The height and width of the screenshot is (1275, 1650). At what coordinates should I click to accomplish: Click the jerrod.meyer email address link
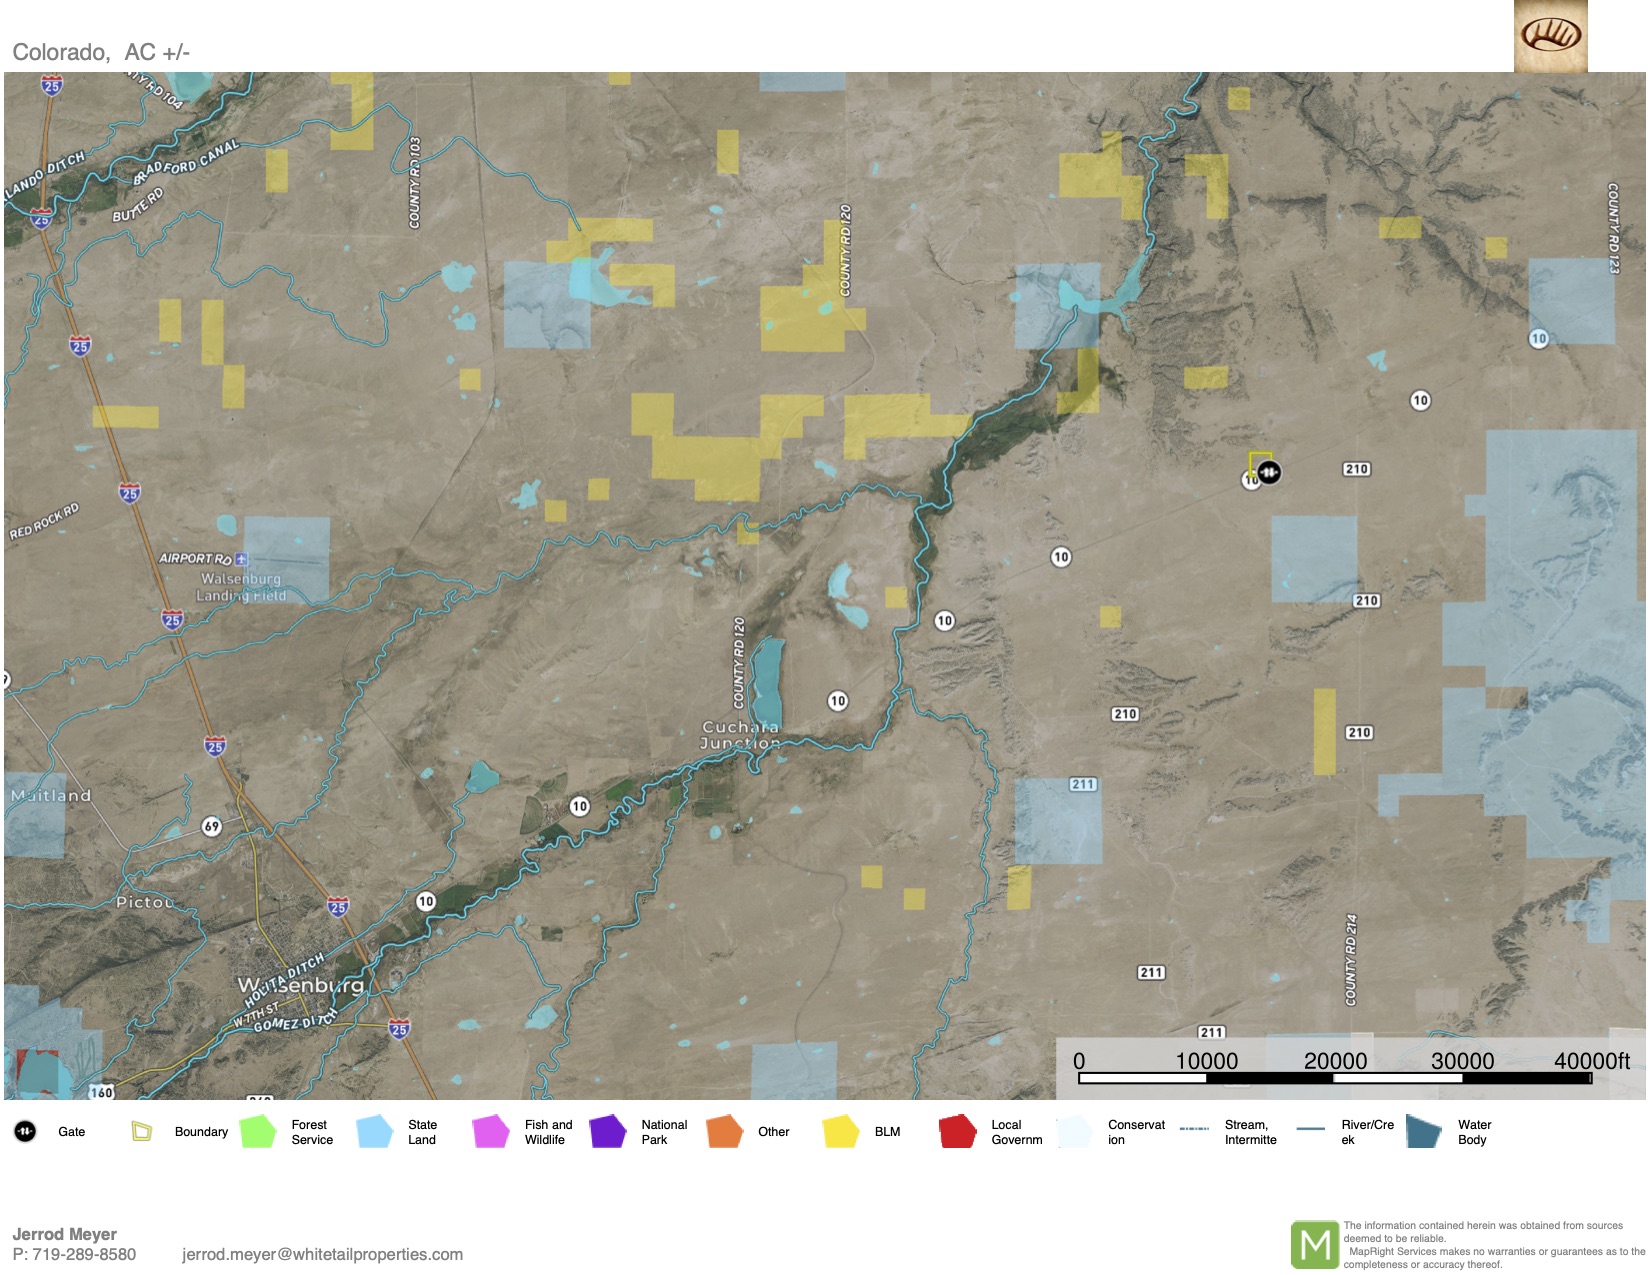pos(322,1254)
